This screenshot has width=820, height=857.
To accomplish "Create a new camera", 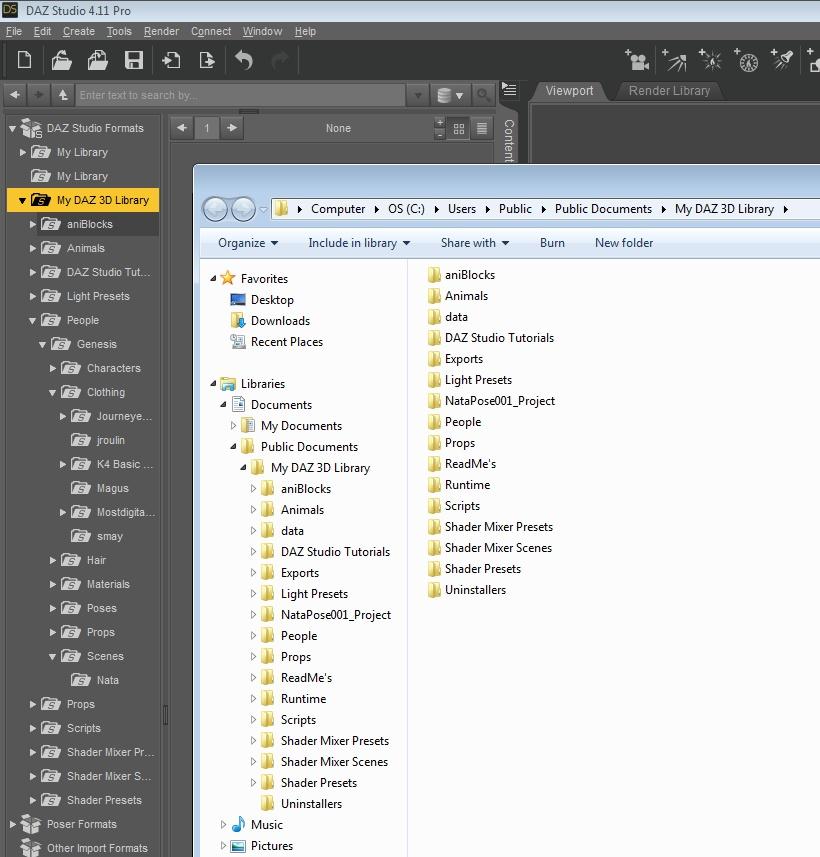I will coord(638,60).
